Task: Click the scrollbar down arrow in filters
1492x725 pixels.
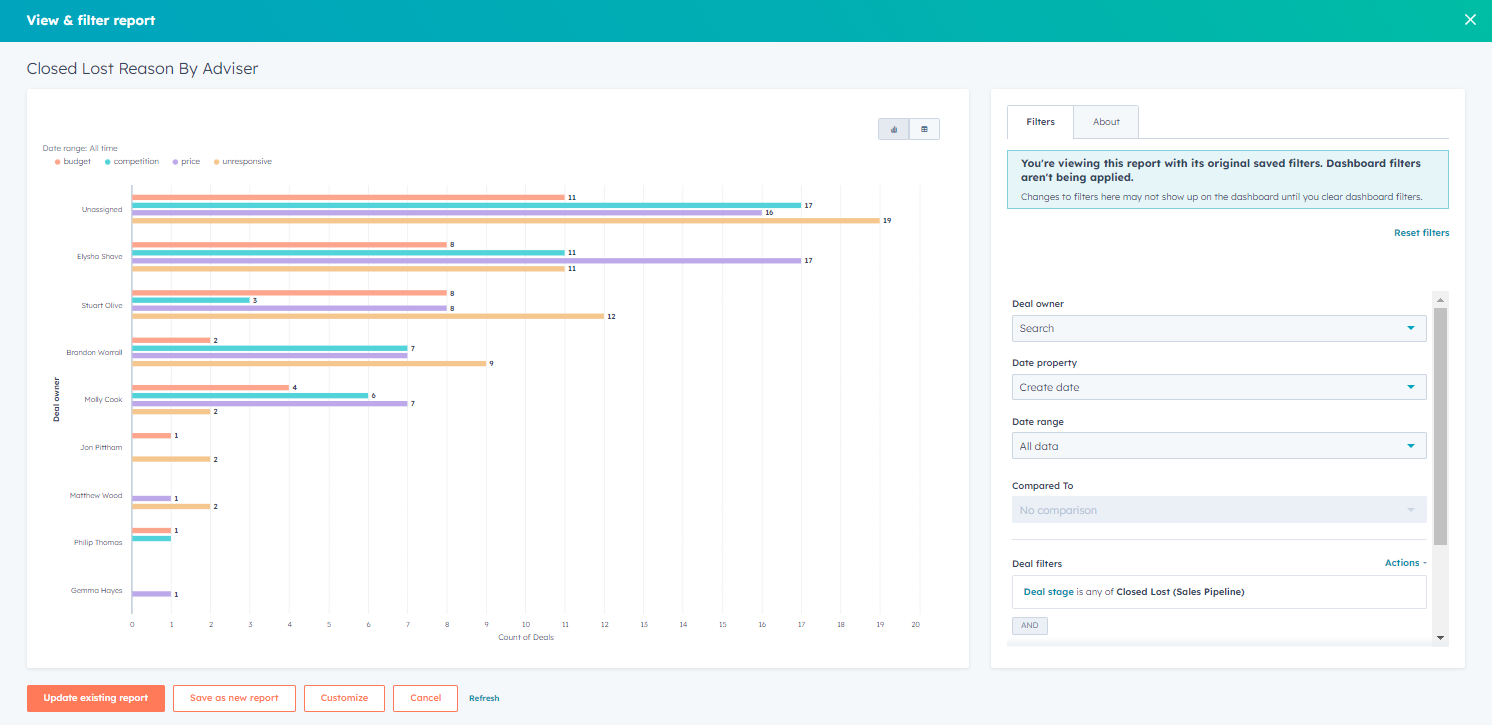Action: 1440,637
